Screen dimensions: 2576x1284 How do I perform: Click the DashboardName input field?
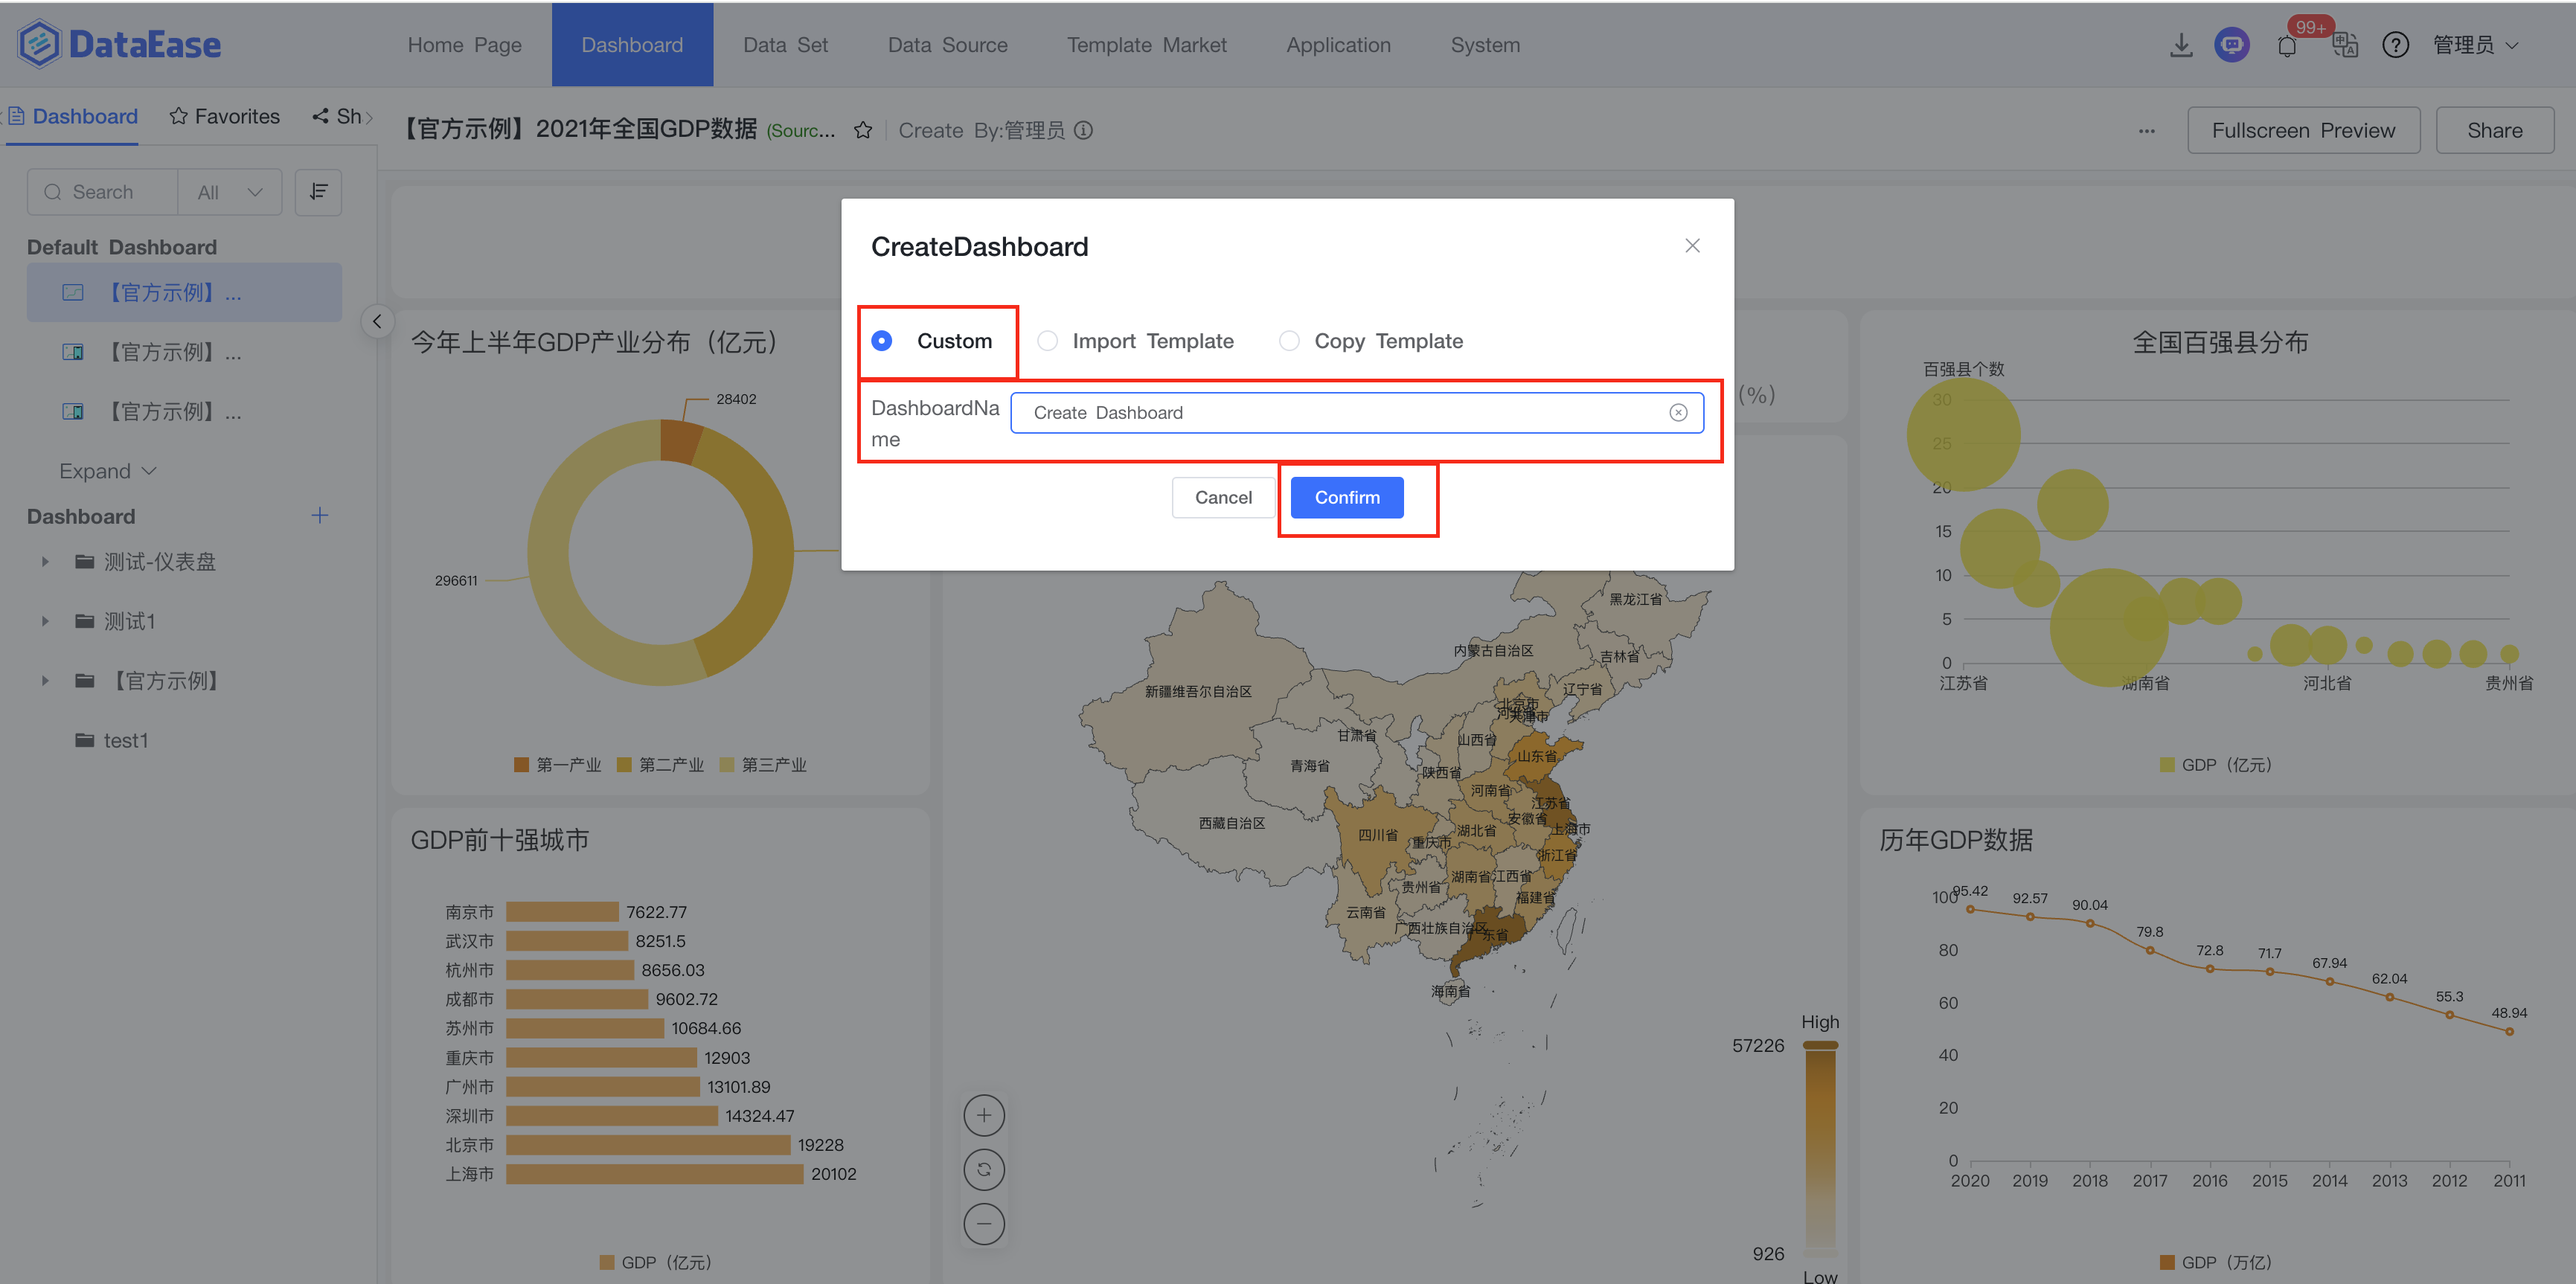[x=1340, y=413]
